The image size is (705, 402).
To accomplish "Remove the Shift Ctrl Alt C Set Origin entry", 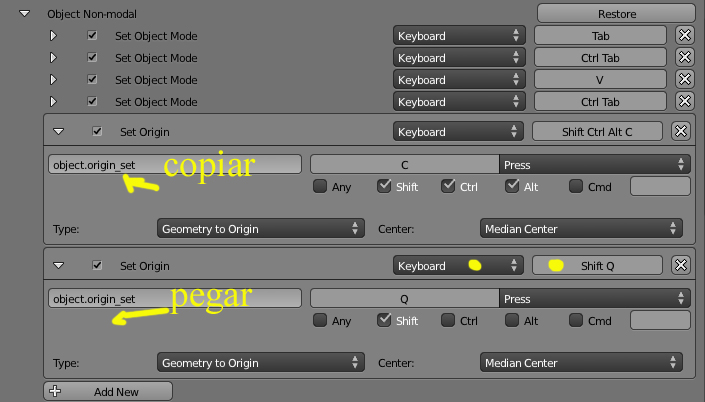I will tap(679, 131).
